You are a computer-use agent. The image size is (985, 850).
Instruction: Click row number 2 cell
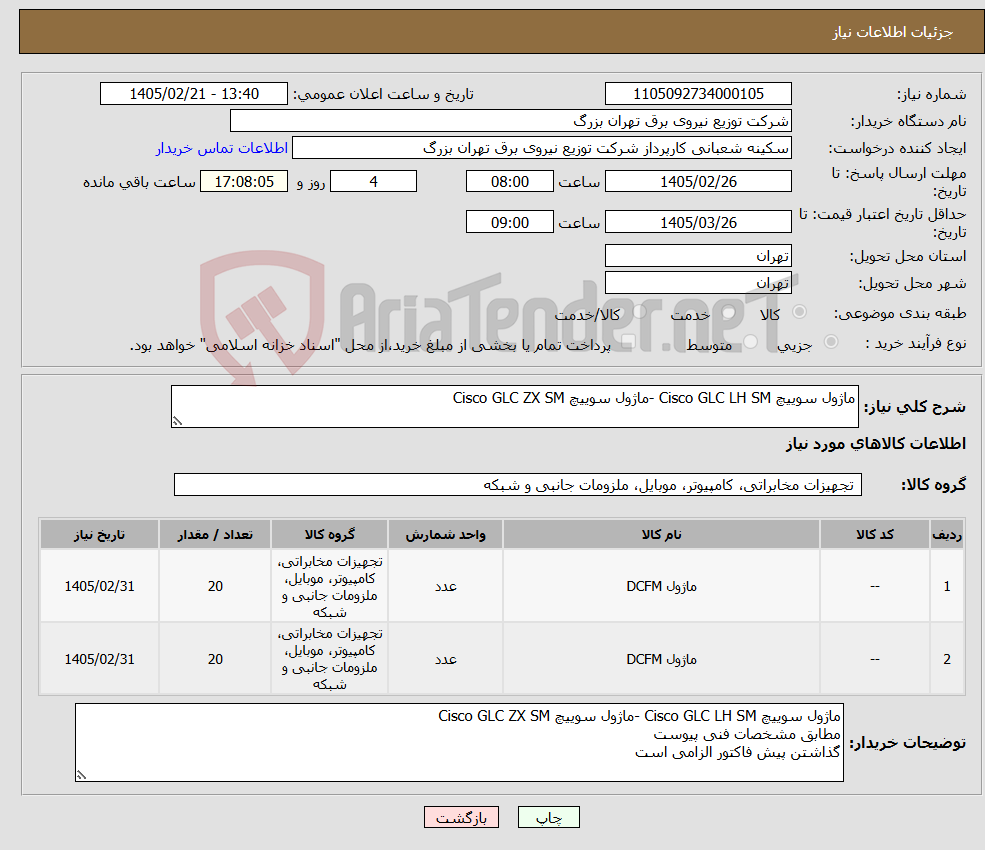click(947, 659)
